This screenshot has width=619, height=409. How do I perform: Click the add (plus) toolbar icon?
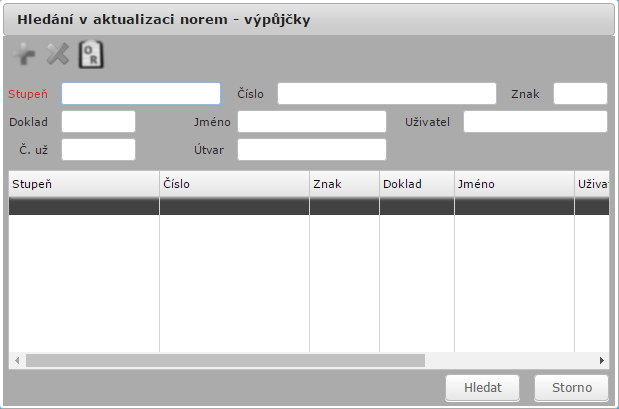pos(24,56)
